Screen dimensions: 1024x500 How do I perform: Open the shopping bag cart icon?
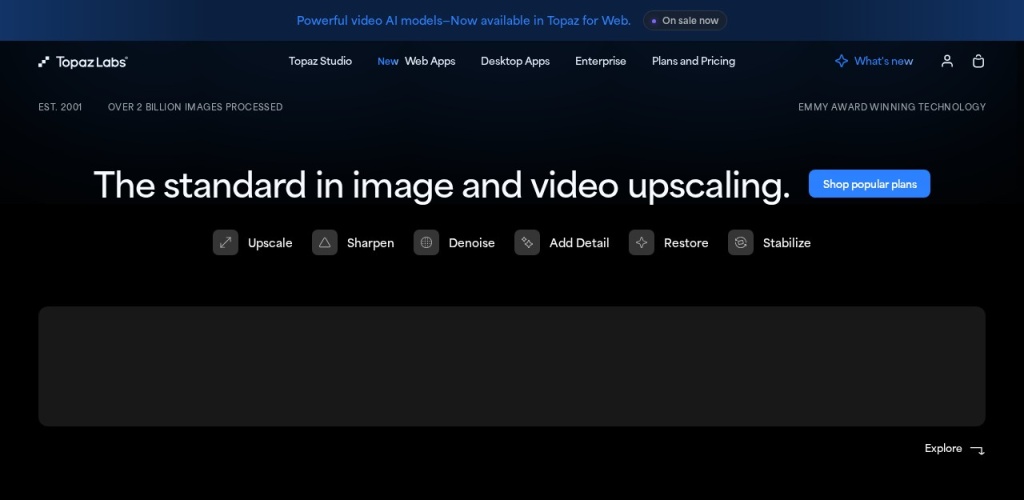pyautogui.click(x=978, y=61)
